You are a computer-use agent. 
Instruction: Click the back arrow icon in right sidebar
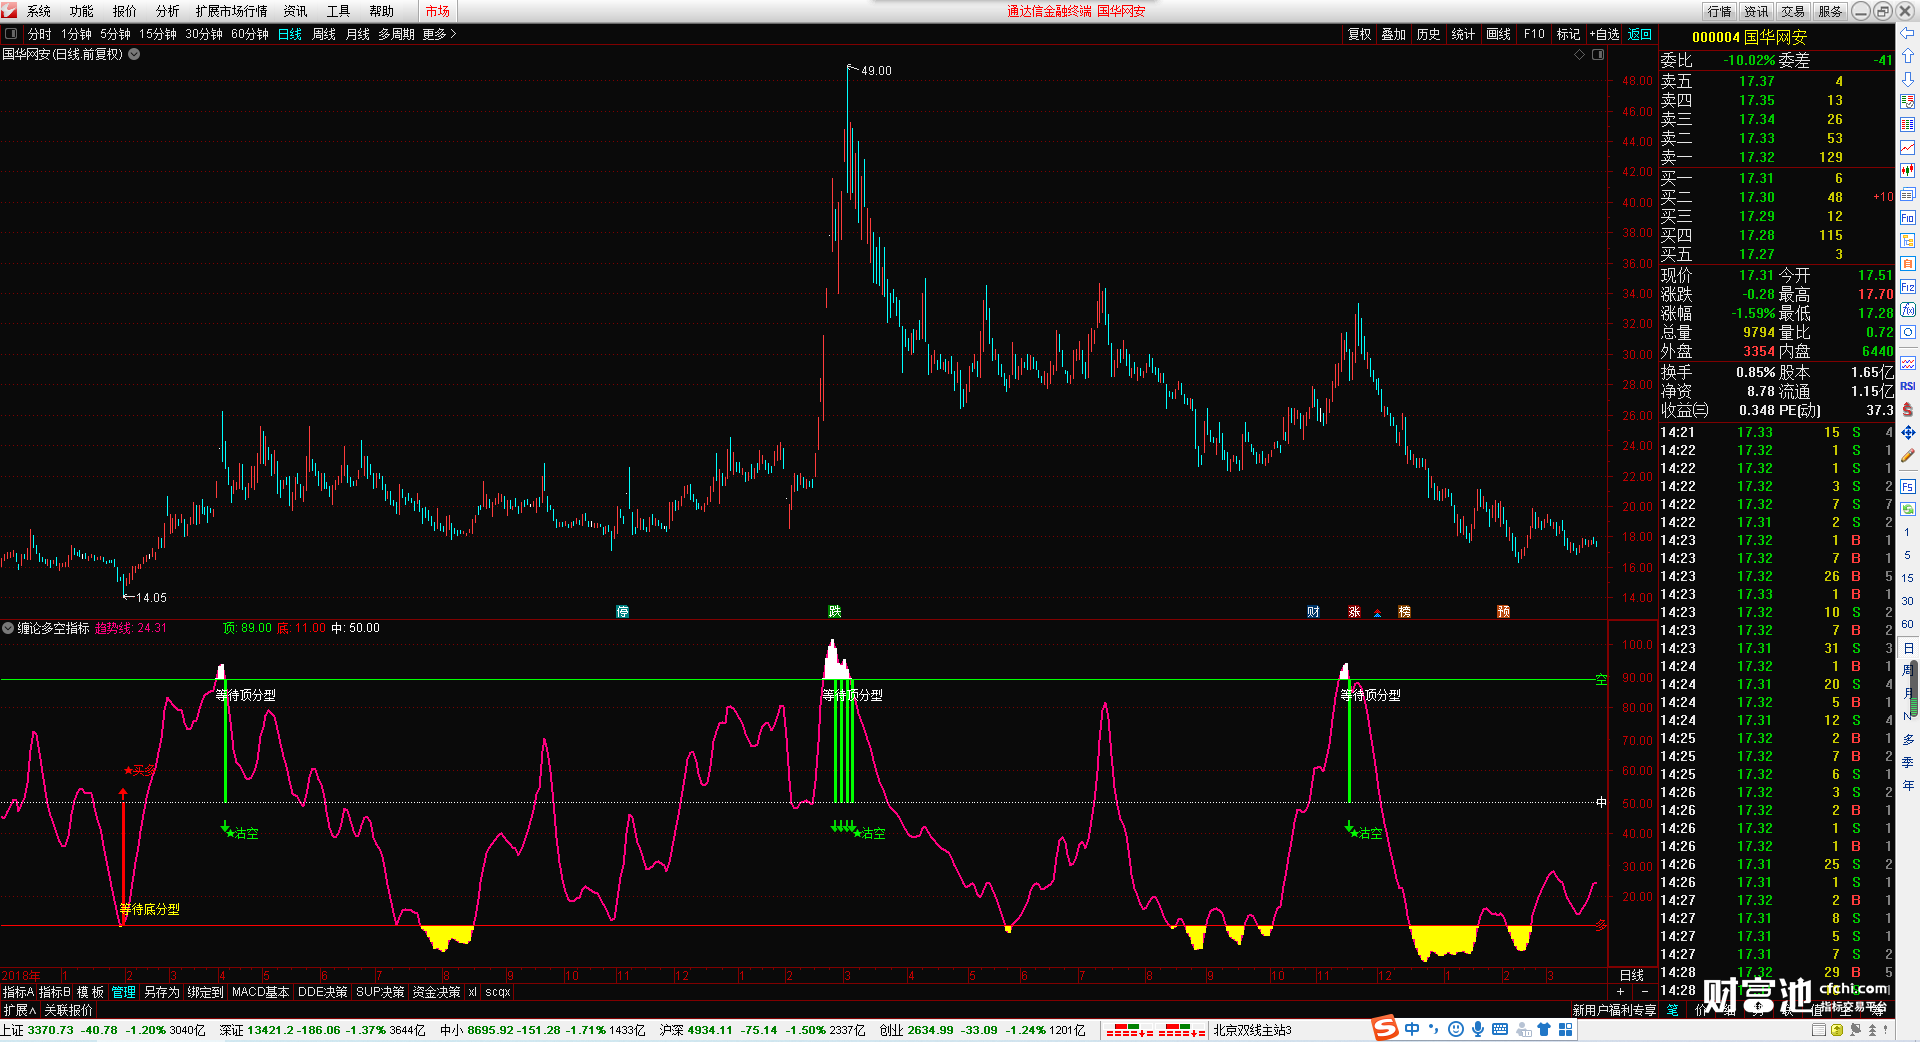[1908, 34]
